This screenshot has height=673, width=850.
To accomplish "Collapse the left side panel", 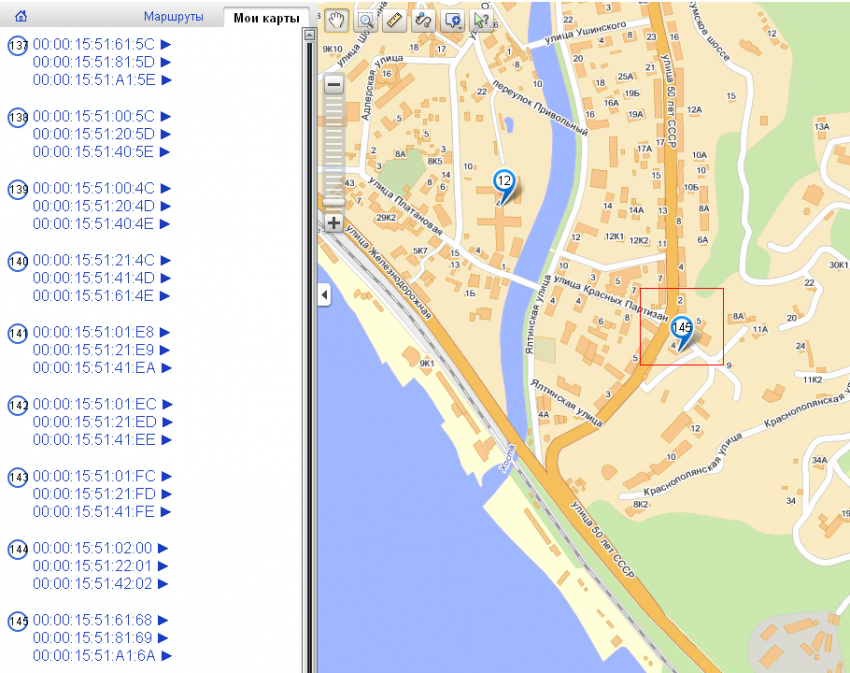I will click(324, 295).
